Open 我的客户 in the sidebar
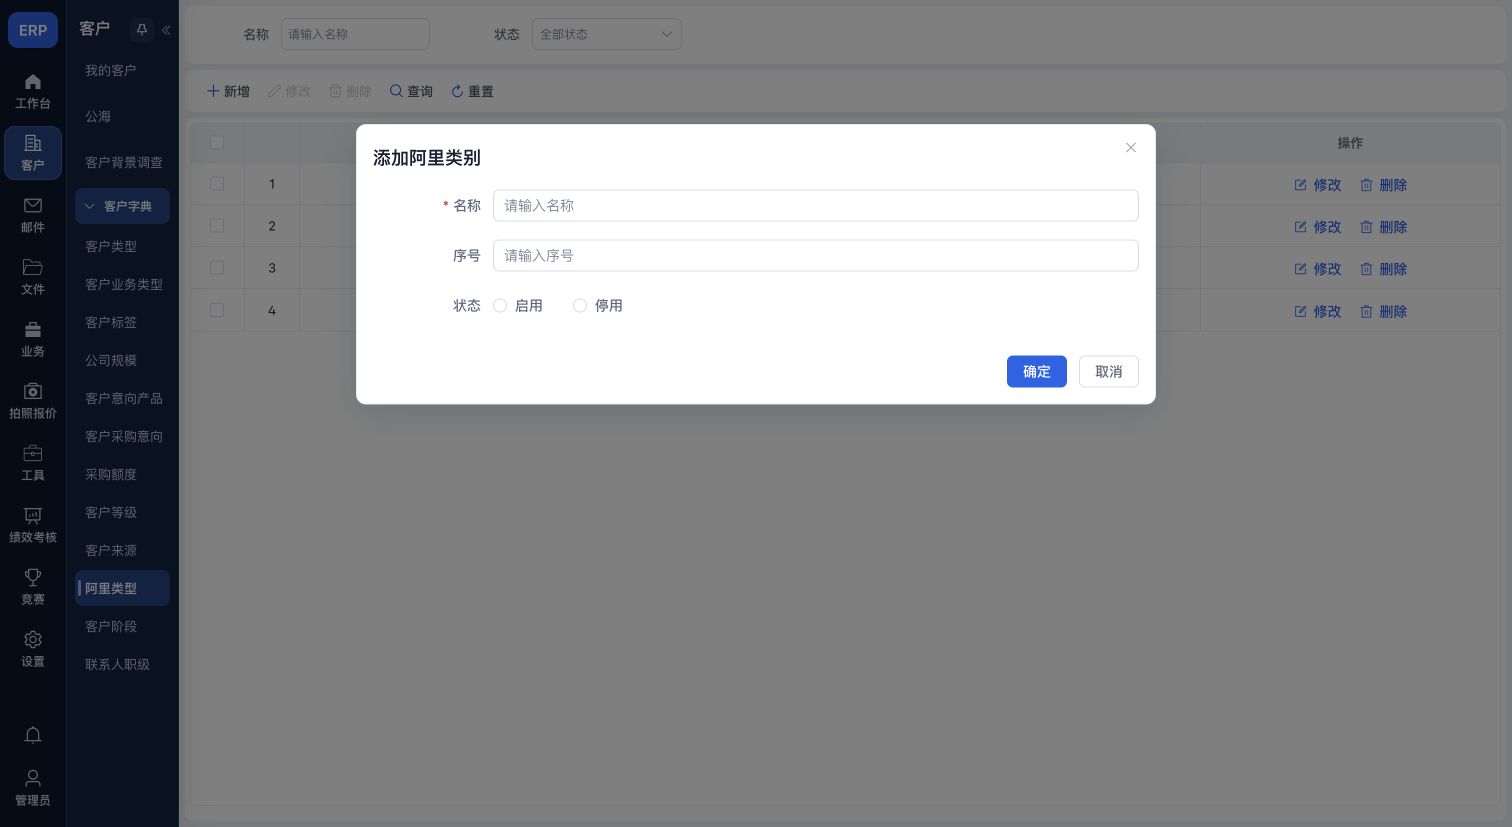 coord(110,70)
